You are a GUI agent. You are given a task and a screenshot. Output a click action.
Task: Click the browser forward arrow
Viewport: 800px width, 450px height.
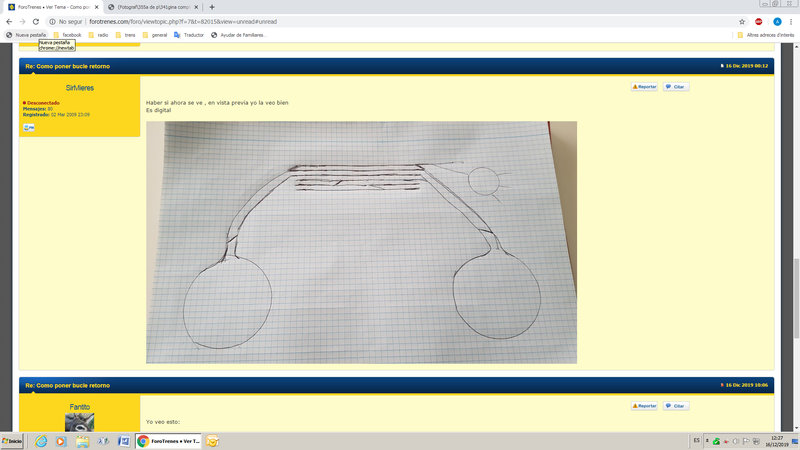tap(22, 21)
